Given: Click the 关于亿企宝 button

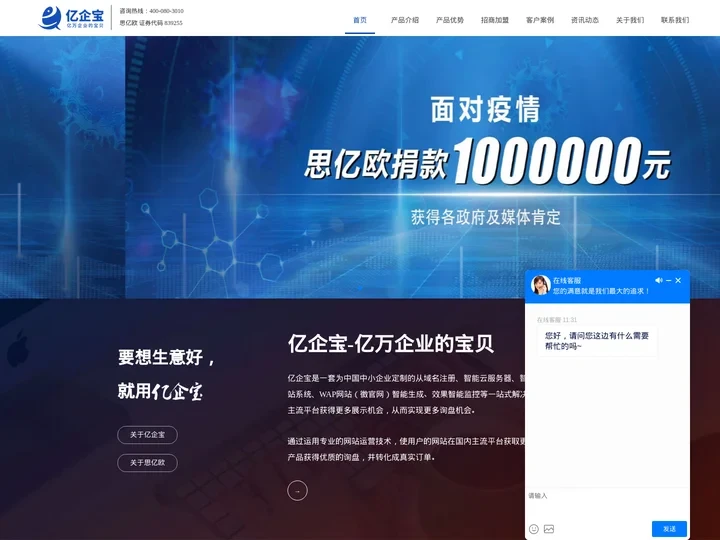Looking at the screenshot, I should [x=147, y=435].
